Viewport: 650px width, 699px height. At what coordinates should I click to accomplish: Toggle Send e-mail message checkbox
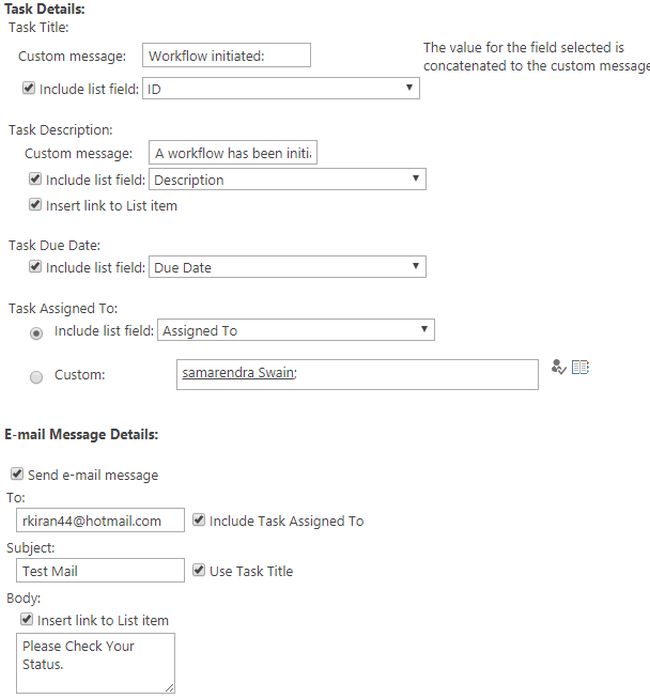tap(17, 474)
